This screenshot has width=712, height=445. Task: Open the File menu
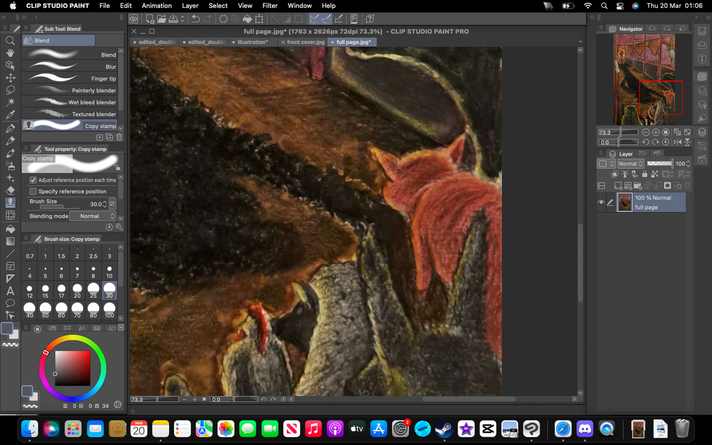click(x=104, y=6)
